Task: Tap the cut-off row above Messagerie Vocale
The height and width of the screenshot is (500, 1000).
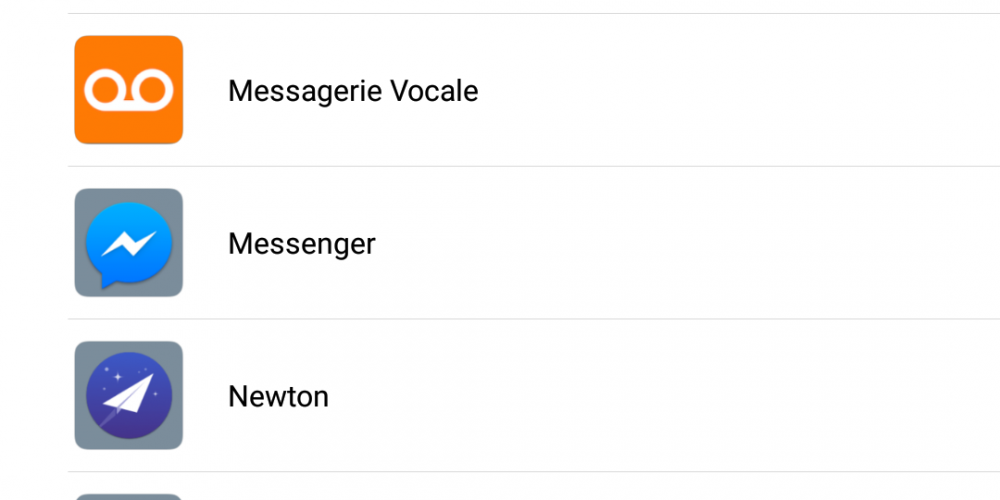Action: pyautogui.click(x=534, y=6)
